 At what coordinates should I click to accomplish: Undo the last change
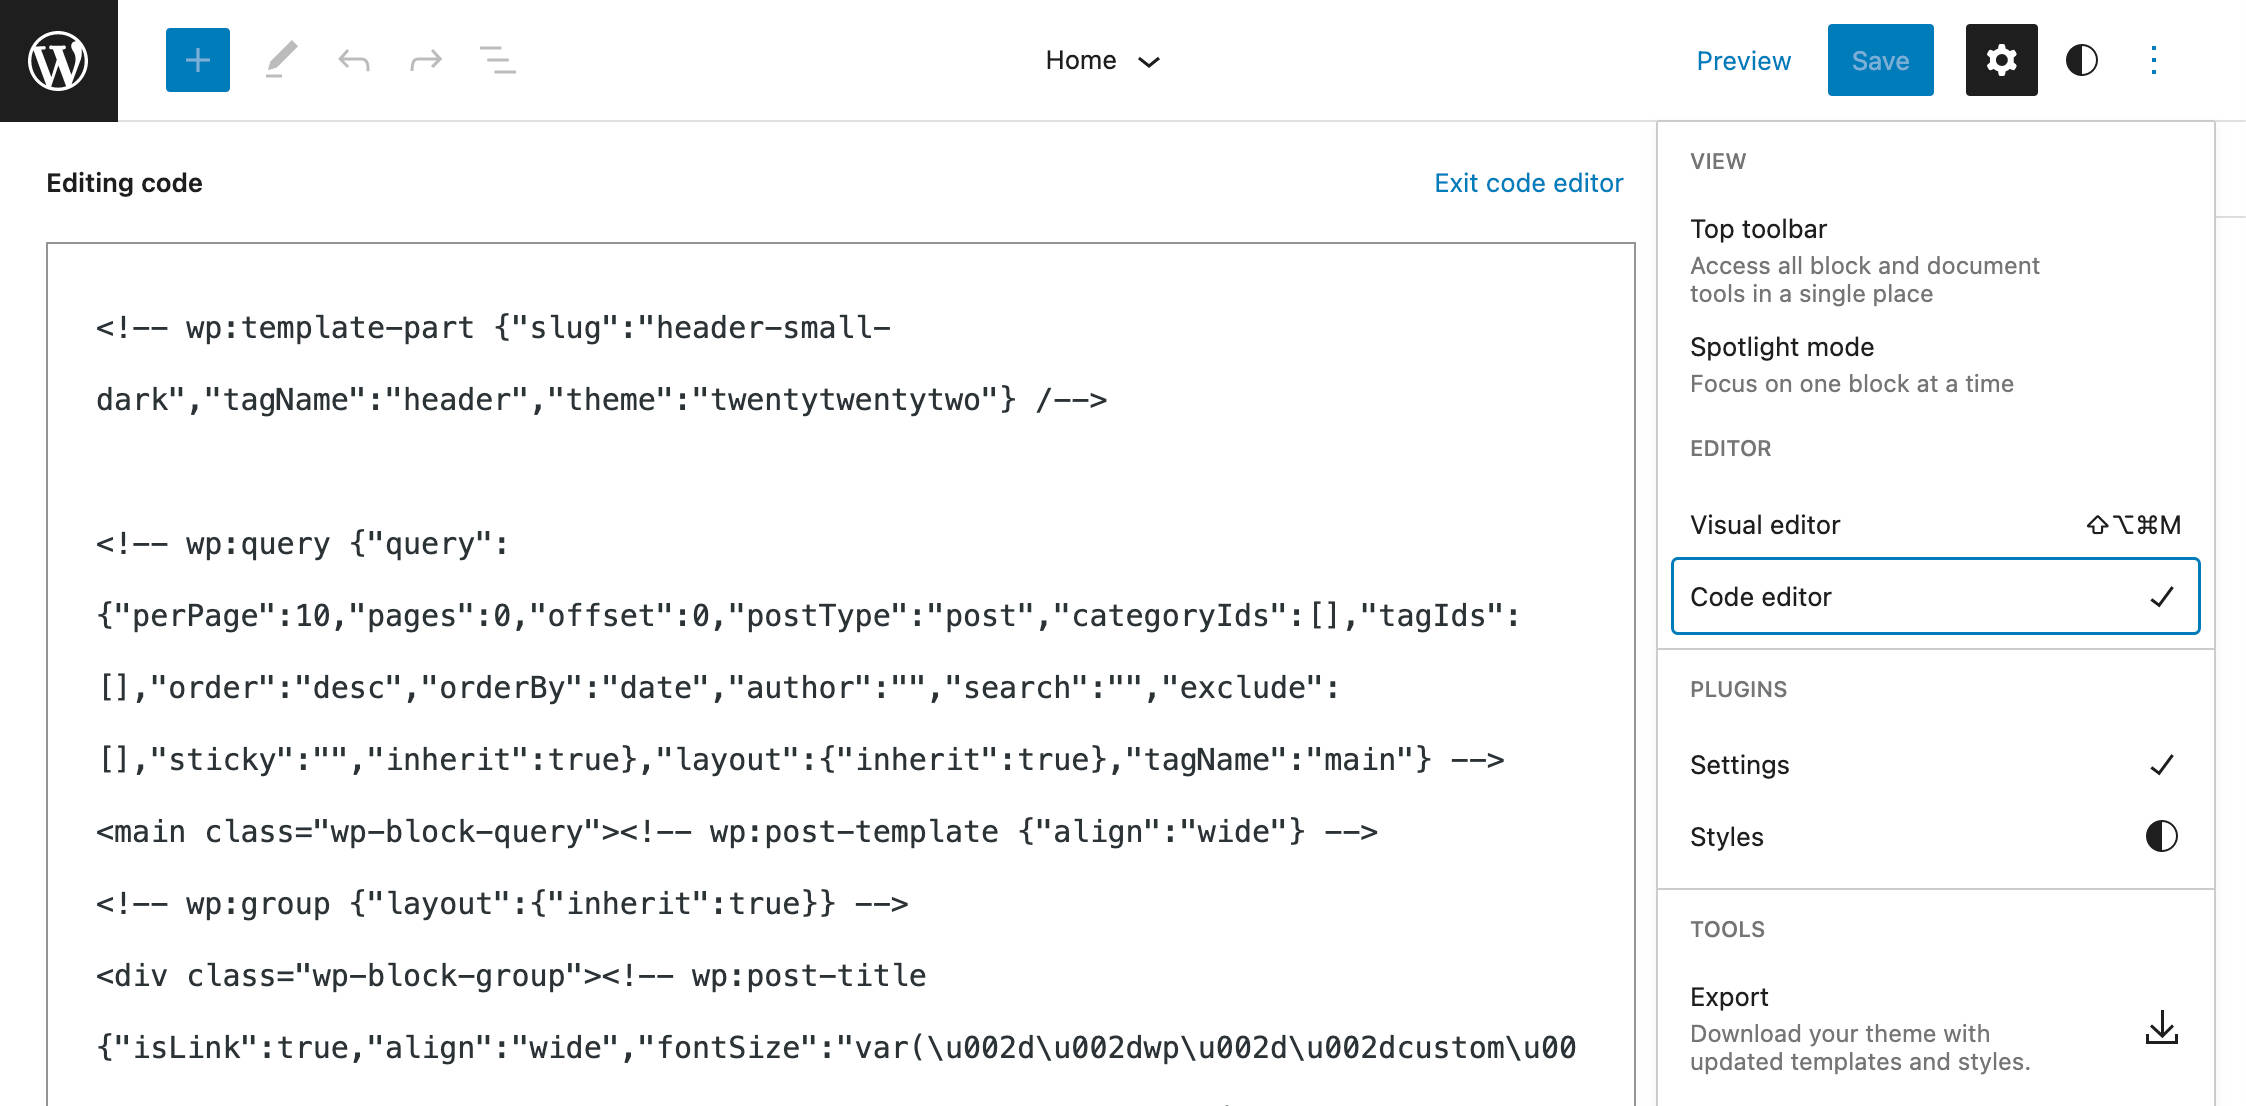[x=354, y=60]
